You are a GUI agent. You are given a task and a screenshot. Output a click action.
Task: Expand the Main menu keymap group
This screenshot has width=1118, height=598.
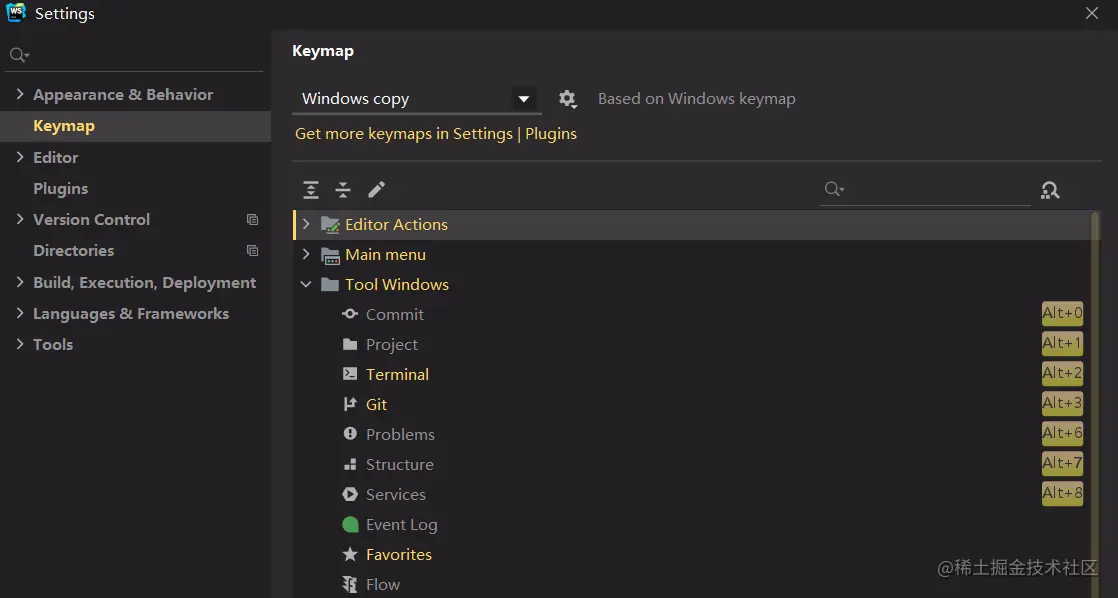[306, 255]
